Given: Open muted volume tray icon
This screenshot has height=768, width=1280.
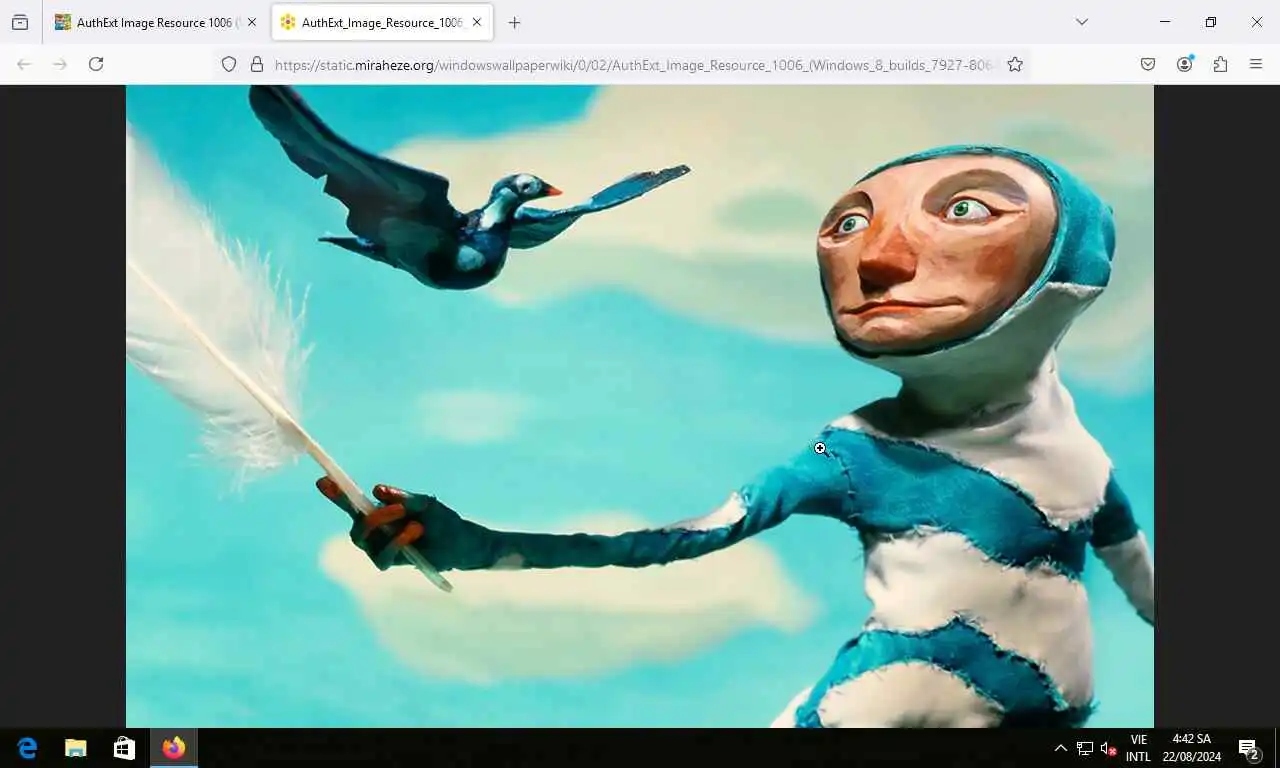Looking at the screenshot, I should pos(1108,748).
